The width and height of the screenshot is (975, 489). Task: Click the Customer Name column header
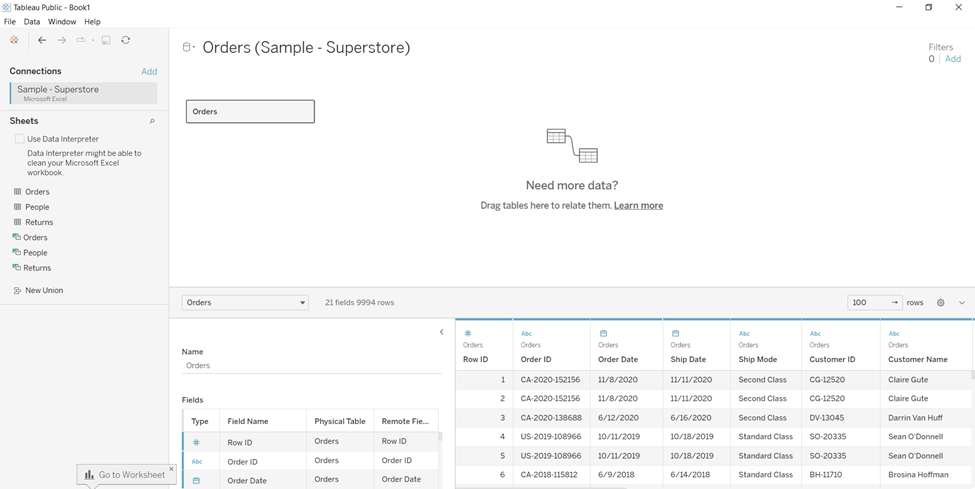tap(918, 360)
